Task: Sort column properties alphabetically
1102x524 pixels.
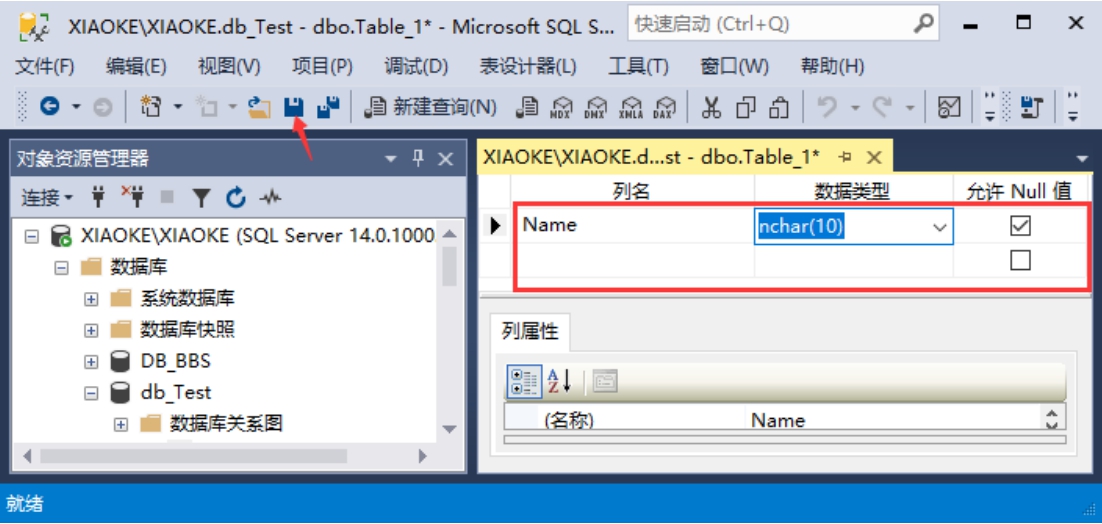Action: pos(559,381)
